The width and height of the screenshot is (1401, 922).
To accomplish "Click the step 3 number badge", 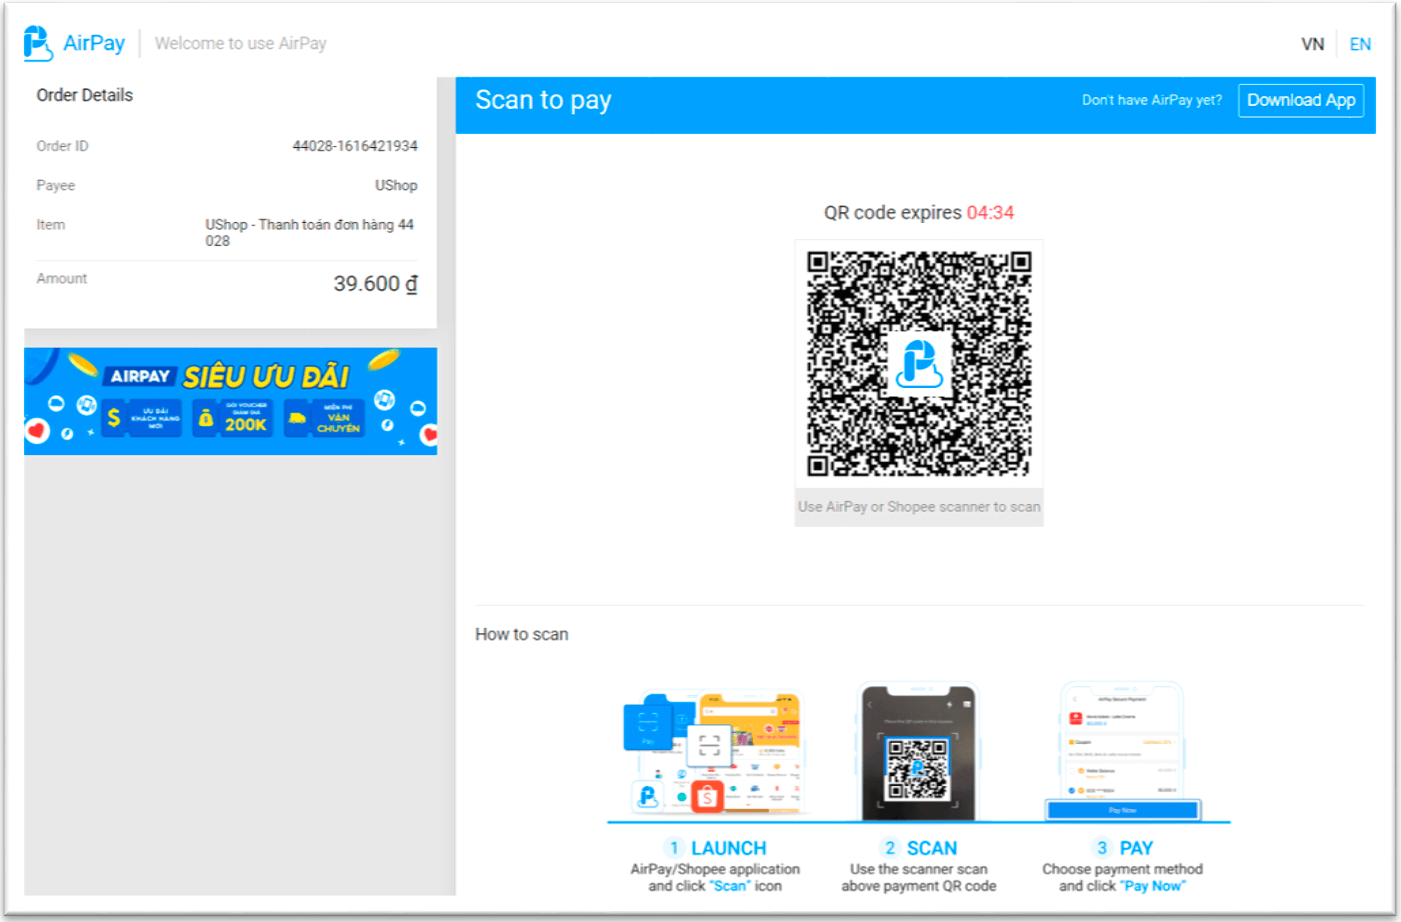I will pyautogui.click(x=1102, y=848).
